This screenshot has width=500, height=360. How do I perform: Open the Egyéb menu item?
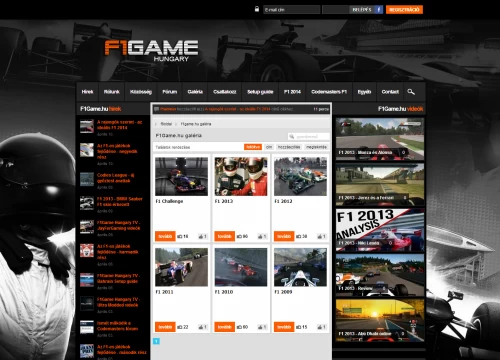(x=364, y=92)
